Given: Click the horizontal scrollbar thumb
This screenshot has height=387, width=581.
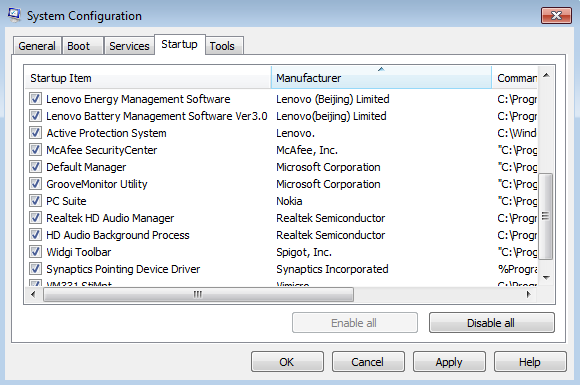Looking at the screenshot, I should 198,295.
